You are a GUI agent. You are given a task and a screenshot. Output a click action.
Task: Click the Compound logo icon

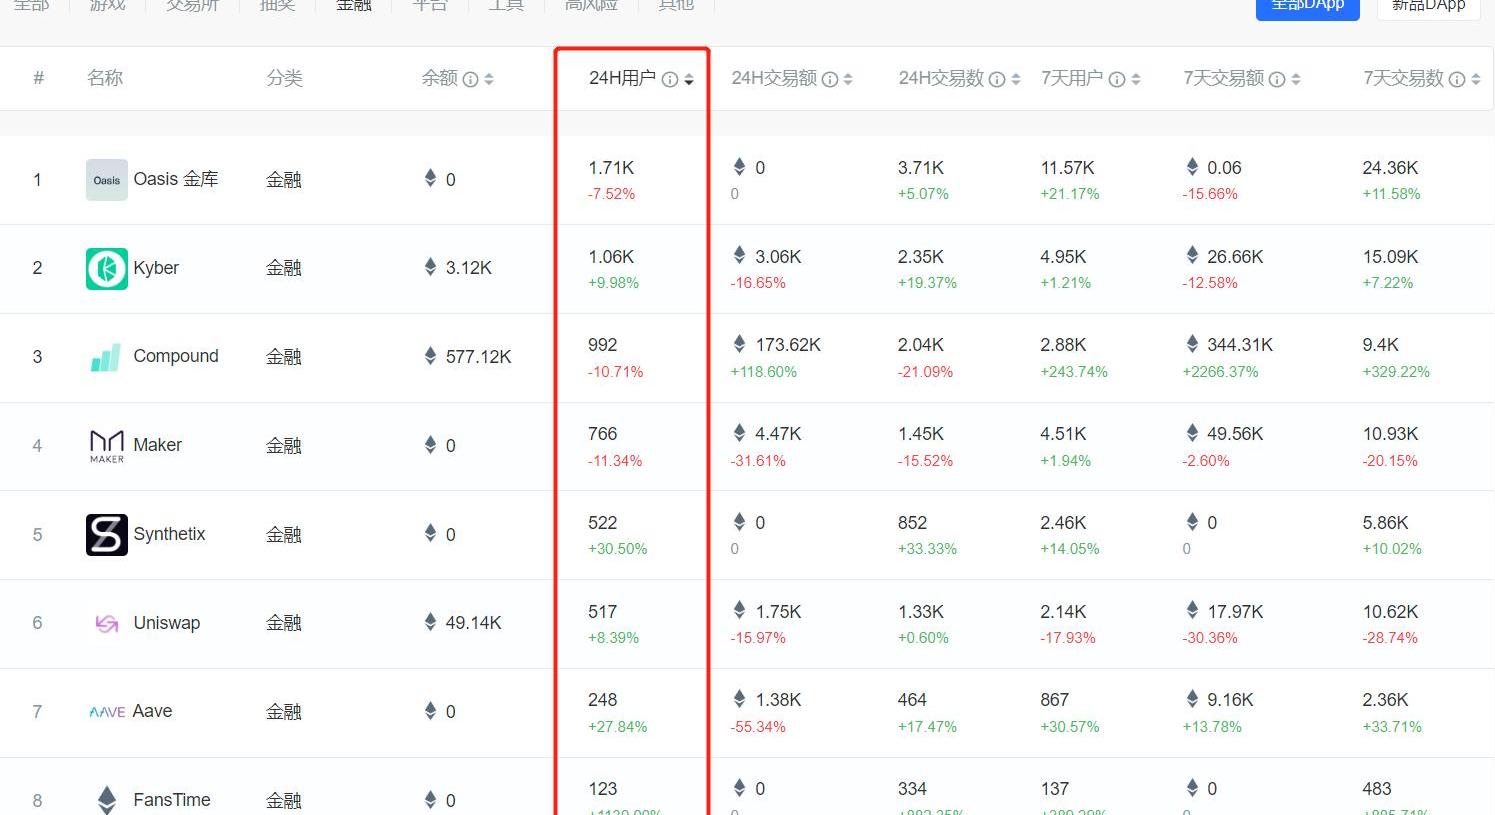coord(107,357)
